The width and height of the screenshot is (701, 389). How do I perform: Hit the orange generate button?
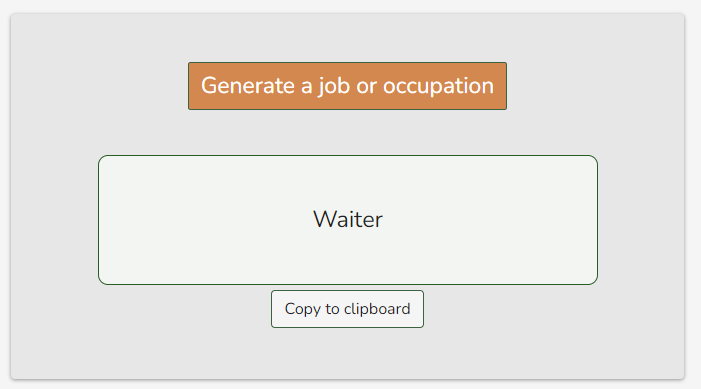click(347, 86)
